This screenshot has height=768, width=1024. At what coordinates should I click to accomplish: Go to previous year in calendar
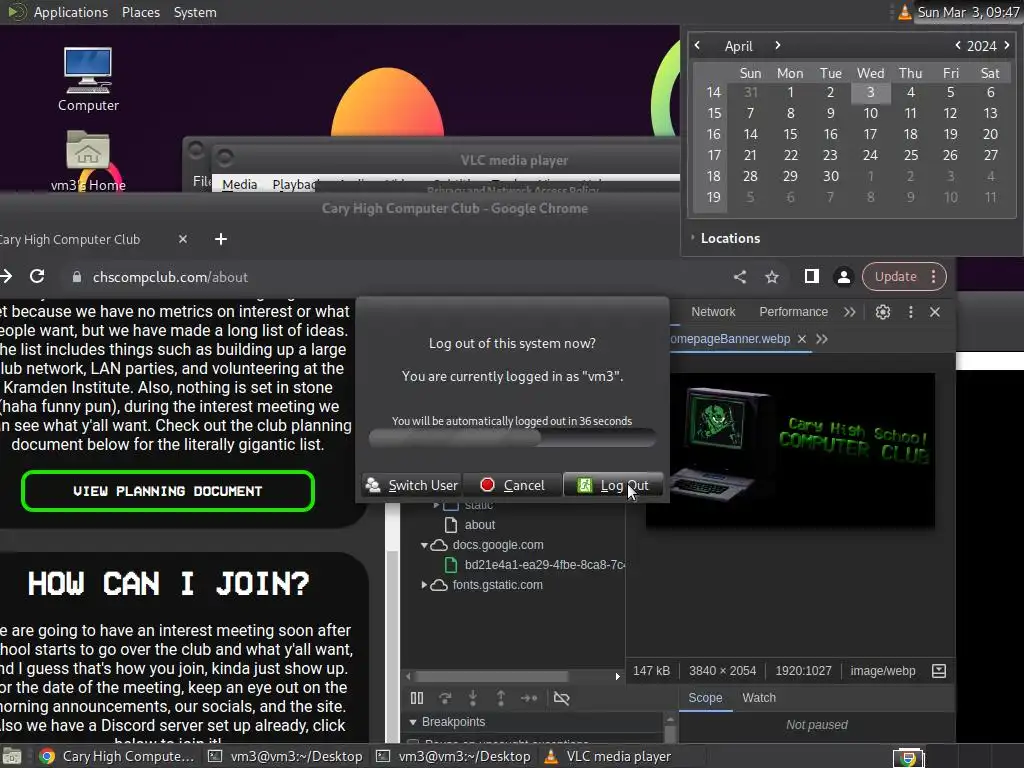957,45
